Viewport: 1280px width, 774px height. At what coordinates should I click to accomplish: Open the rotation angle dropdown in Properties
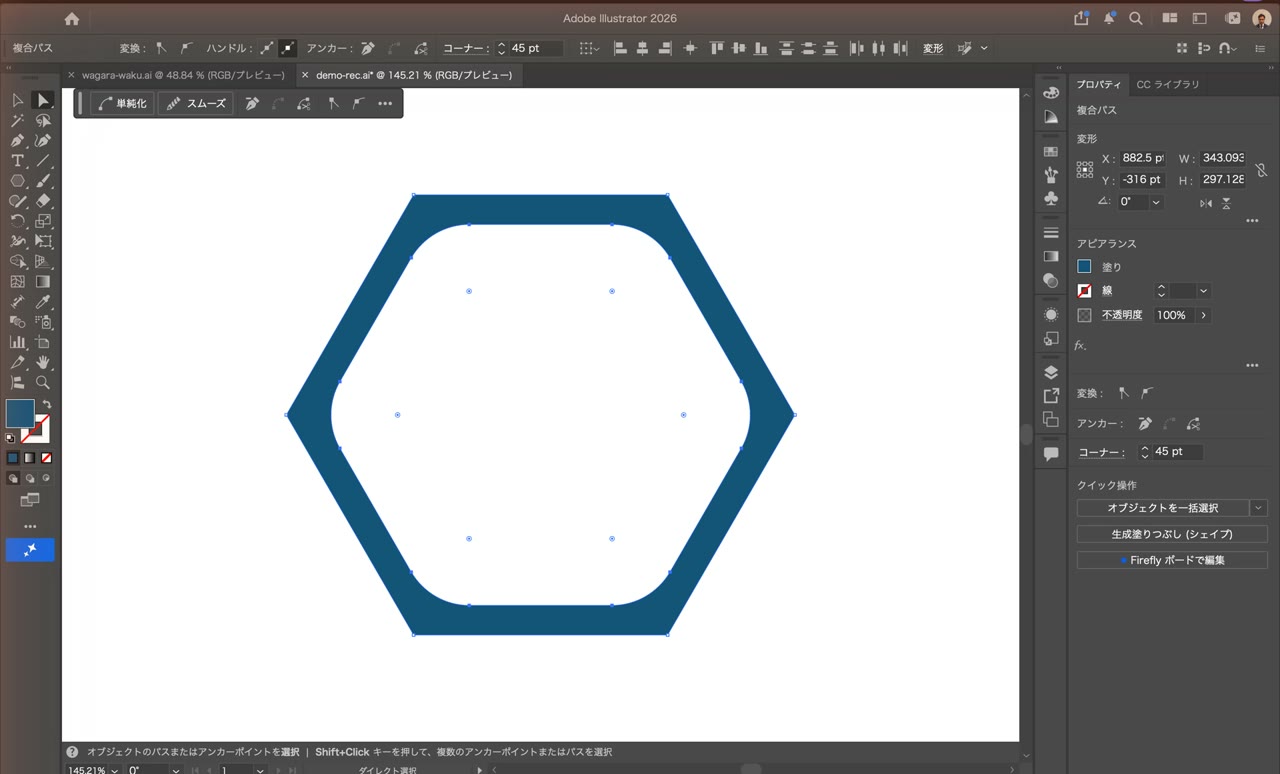click(x=1156, y=202)
